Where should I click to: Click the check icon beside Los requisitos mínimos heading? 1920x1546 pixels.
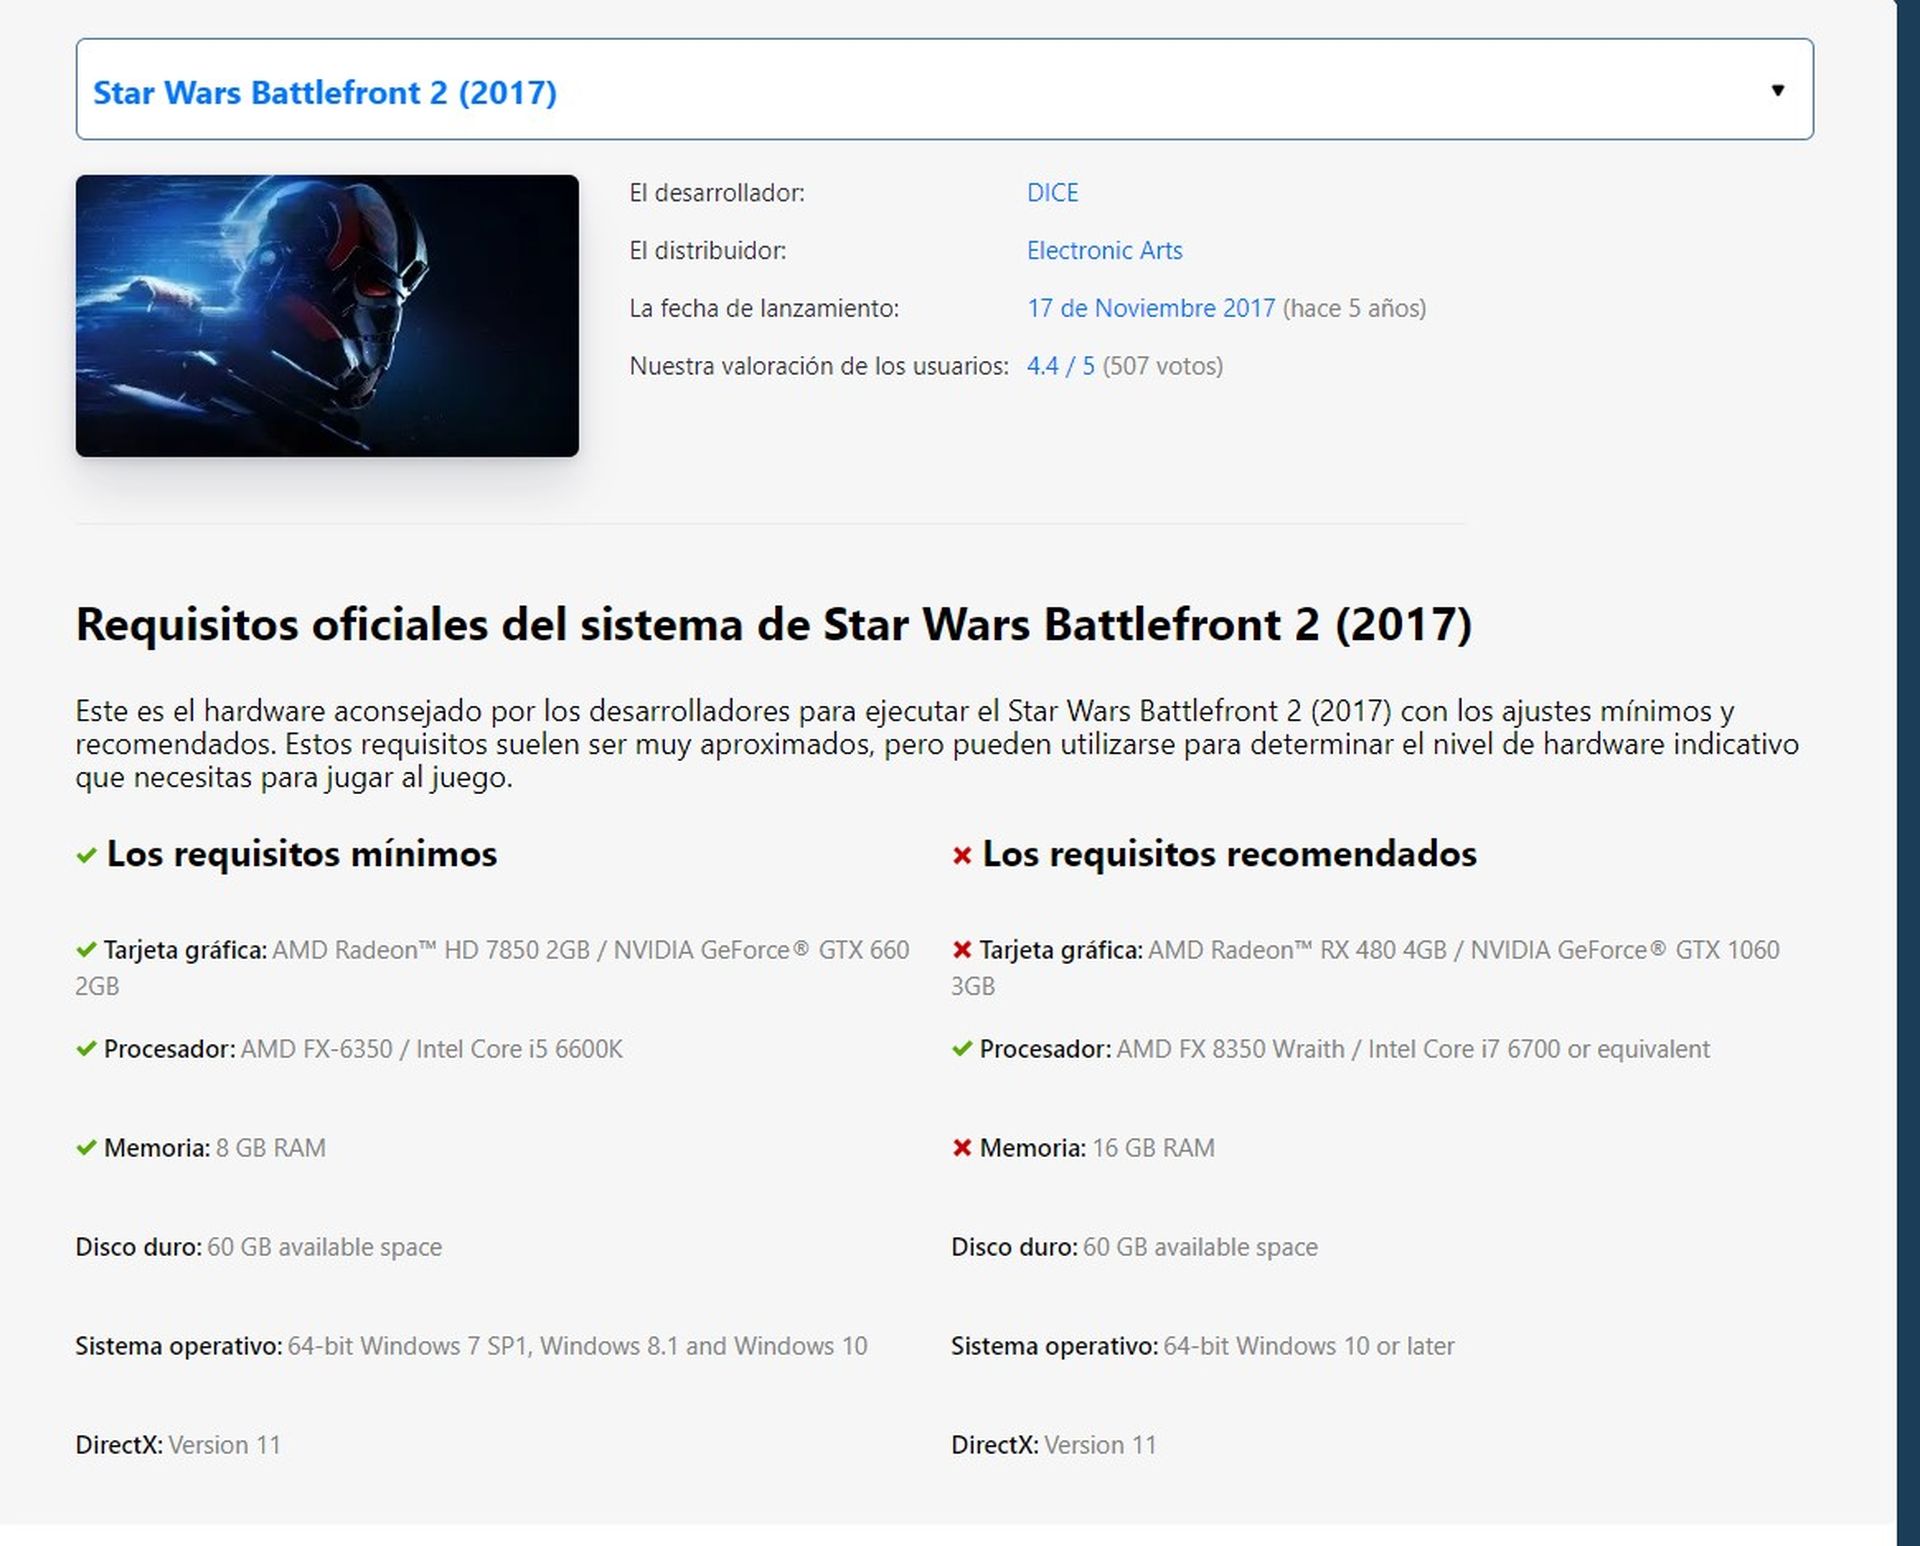click(85, 855)
